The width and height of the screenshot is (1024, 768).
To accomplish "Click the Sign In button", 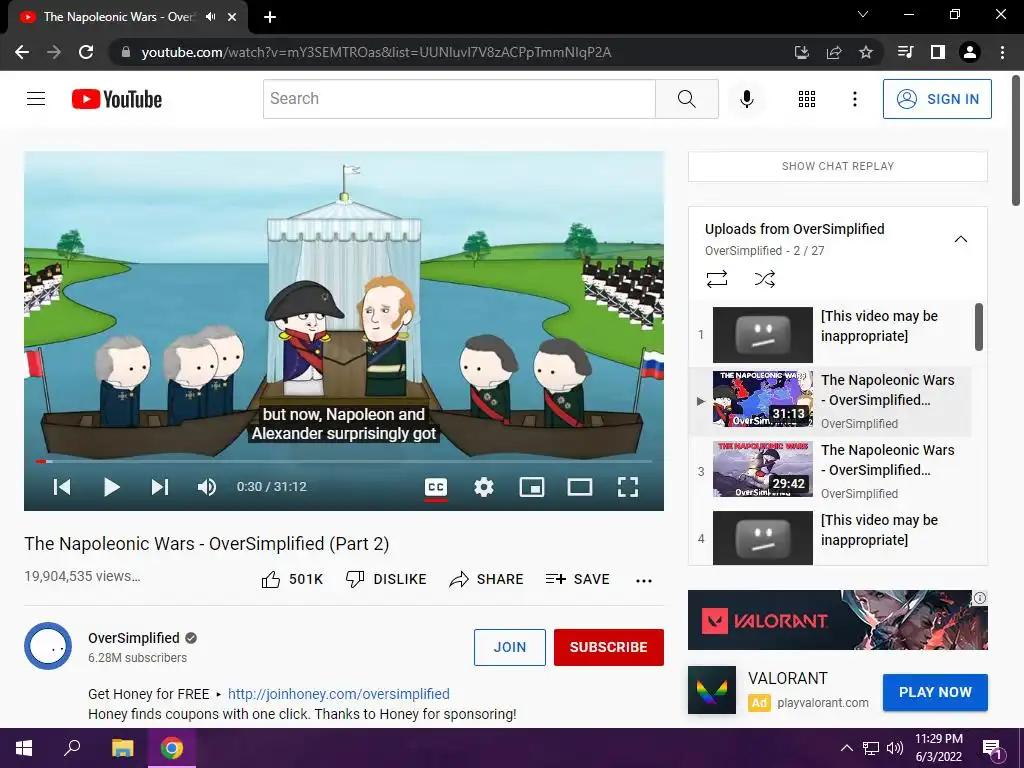I will (937, 99).
